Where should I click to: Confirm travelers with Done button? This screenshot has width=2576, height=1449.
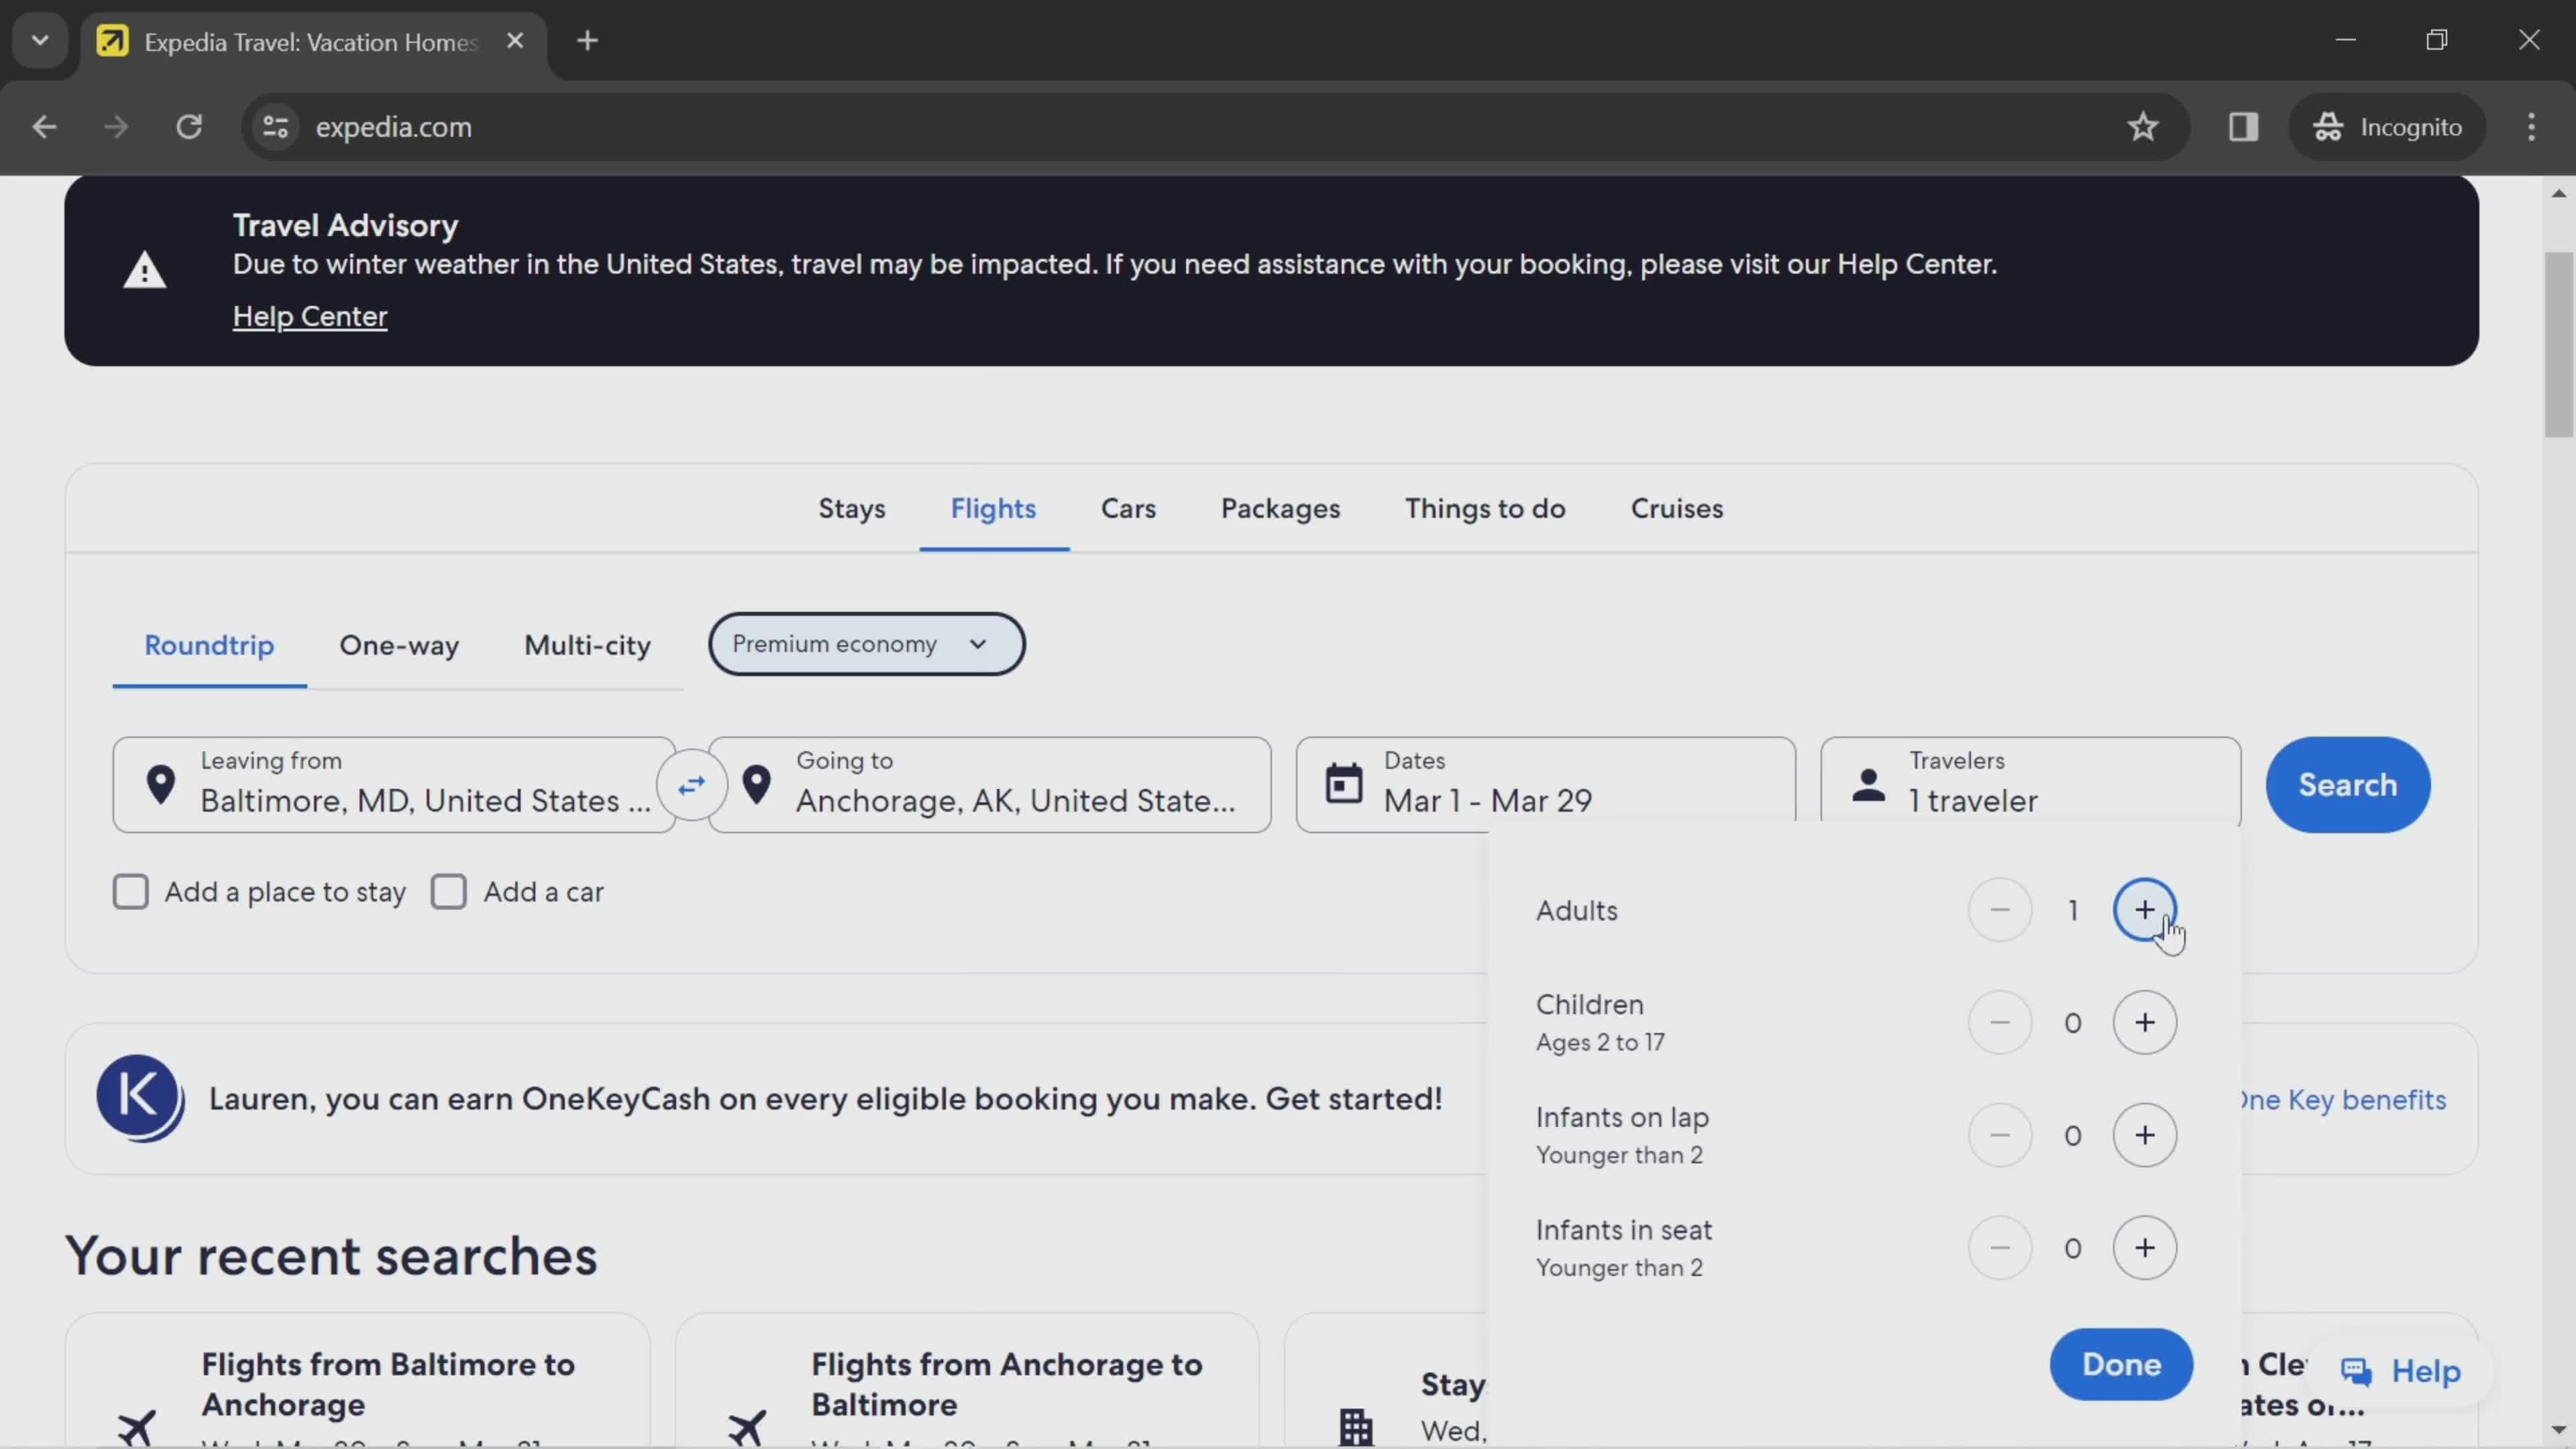pyautogui.click(x=2121, y=1364)
